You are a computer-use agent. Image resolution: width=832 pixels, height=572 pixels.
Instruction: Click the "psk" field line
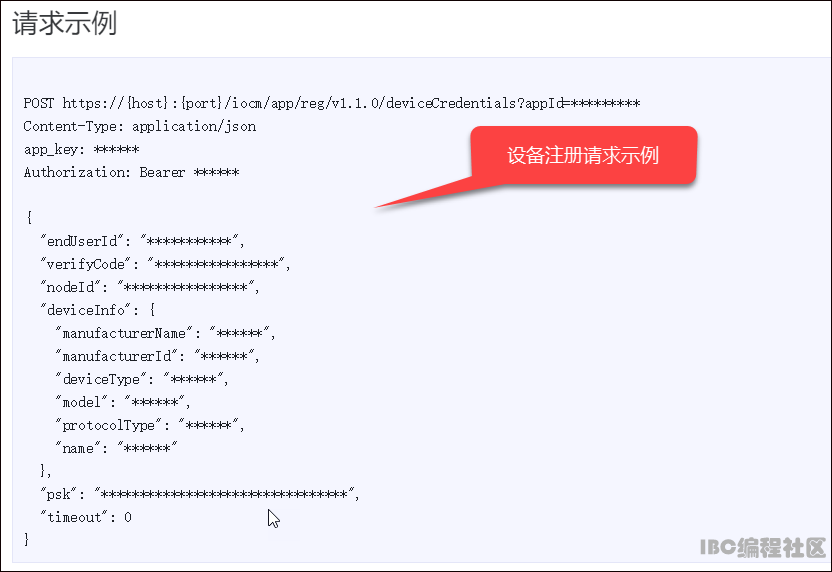coord(200,495)
